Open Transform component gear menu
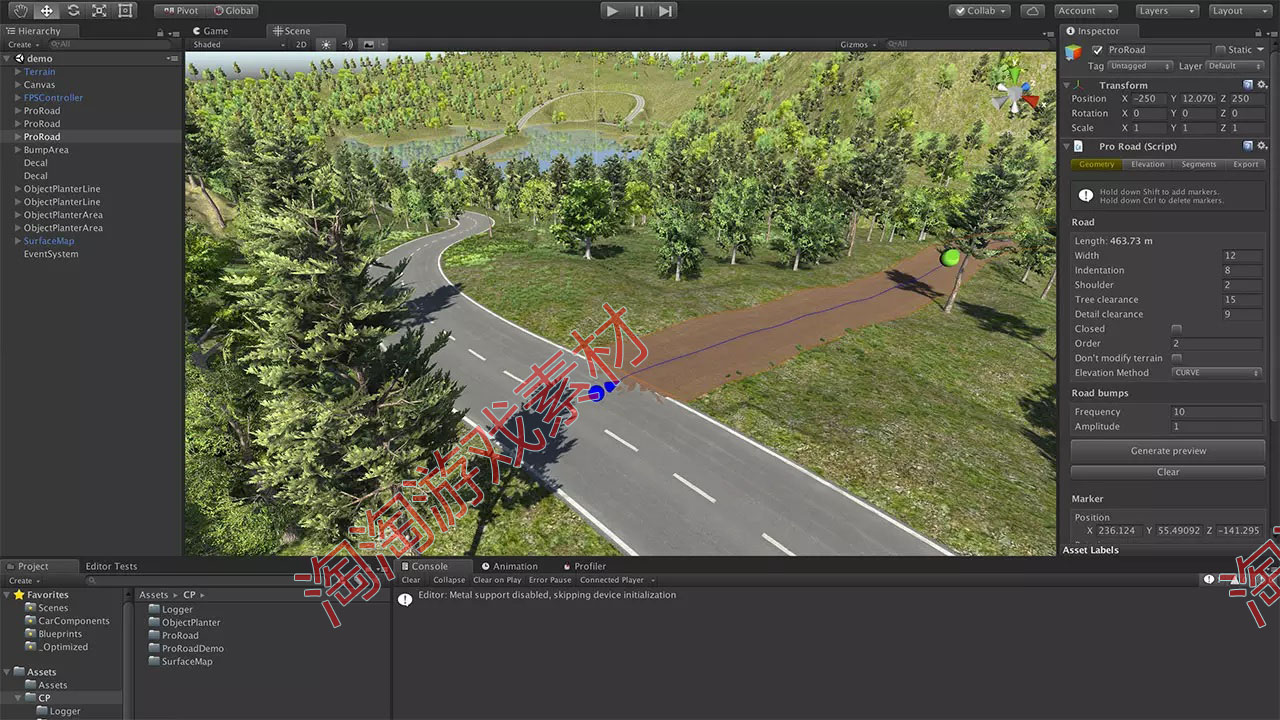 (x=1262, y=85)
